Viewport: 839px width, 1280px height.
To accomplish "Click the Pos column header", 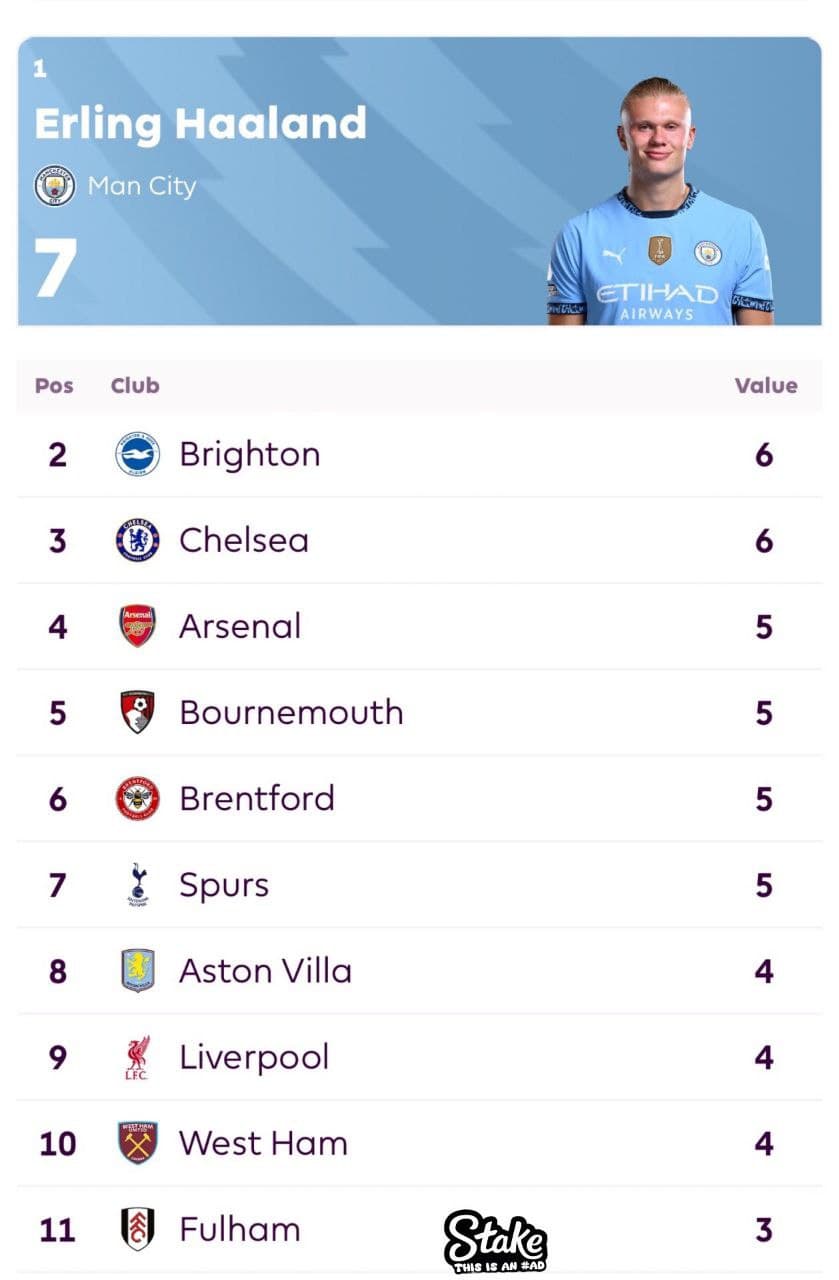I will tap(54, 386).
